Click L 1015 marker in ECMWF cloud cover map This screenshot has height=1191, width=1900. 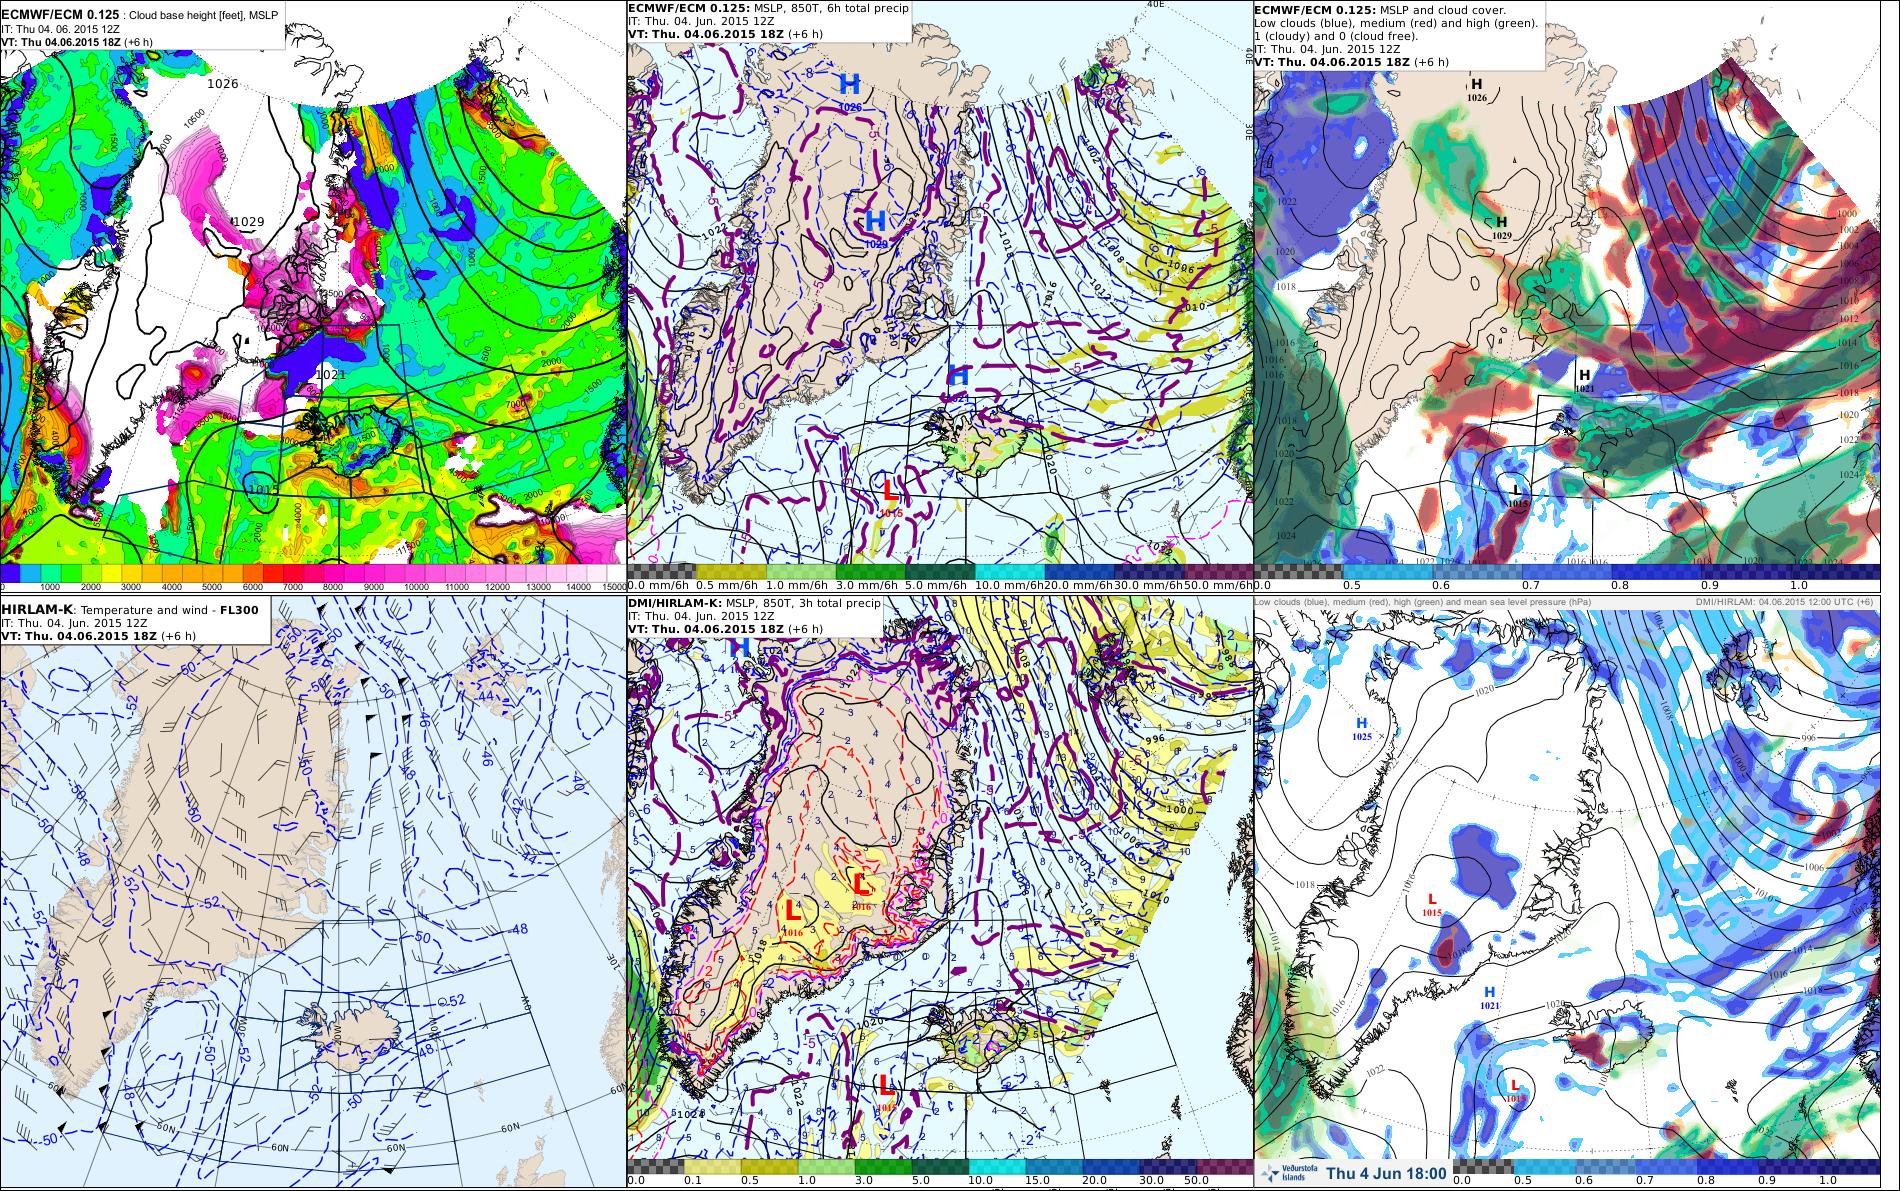[1518, 496]
